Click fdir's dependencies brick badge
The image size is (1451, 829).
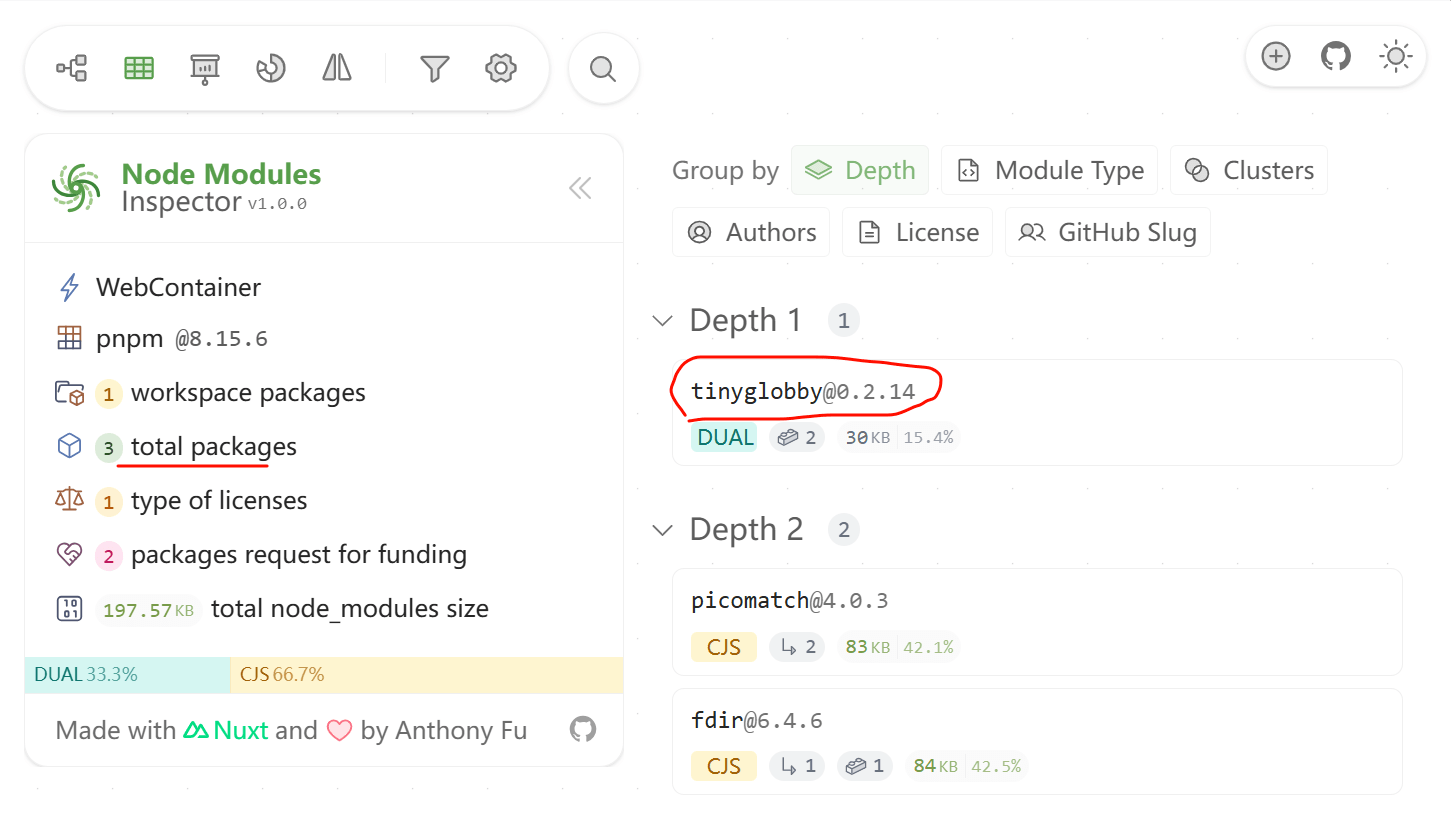tap(865, 767)
